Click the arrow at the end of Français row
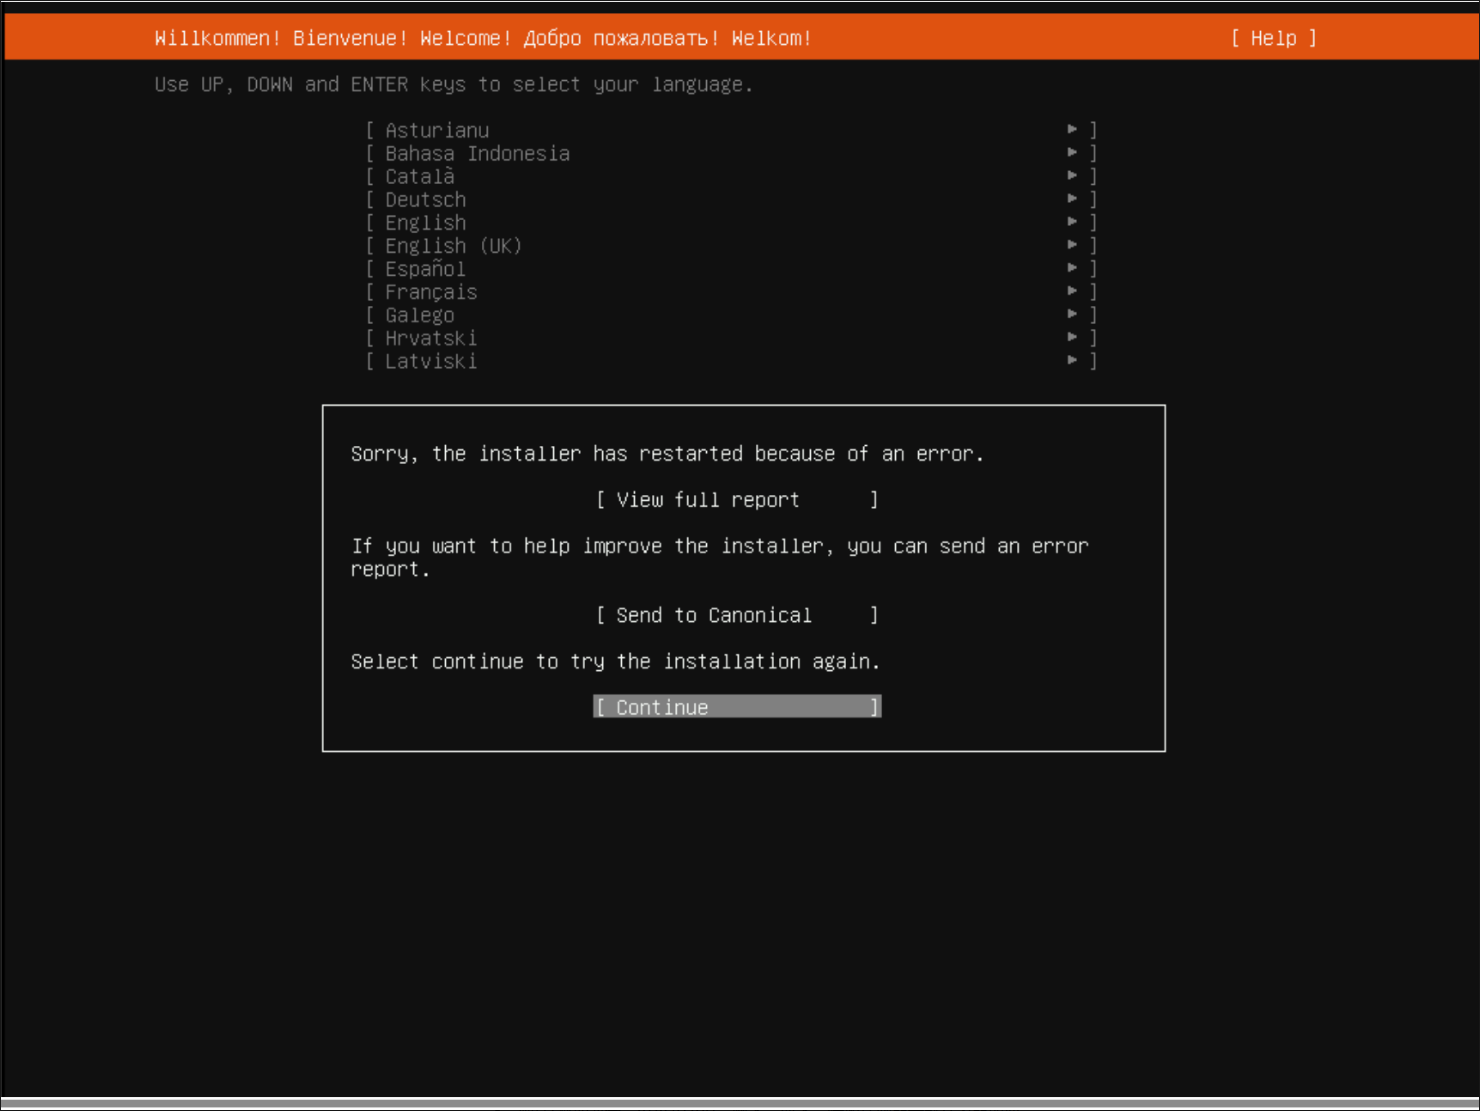Screen dimensions: 1480x1111 coord(1072,290)
